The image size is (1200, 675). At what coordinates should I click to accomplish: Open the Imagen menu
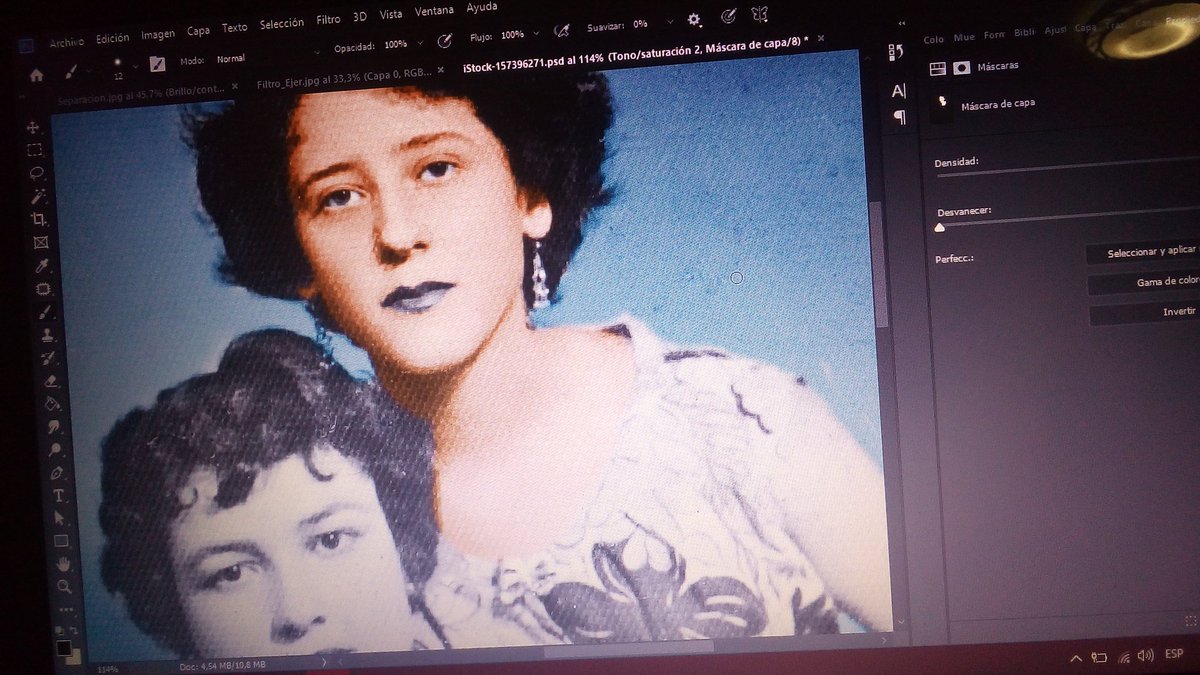click(158, 34)
